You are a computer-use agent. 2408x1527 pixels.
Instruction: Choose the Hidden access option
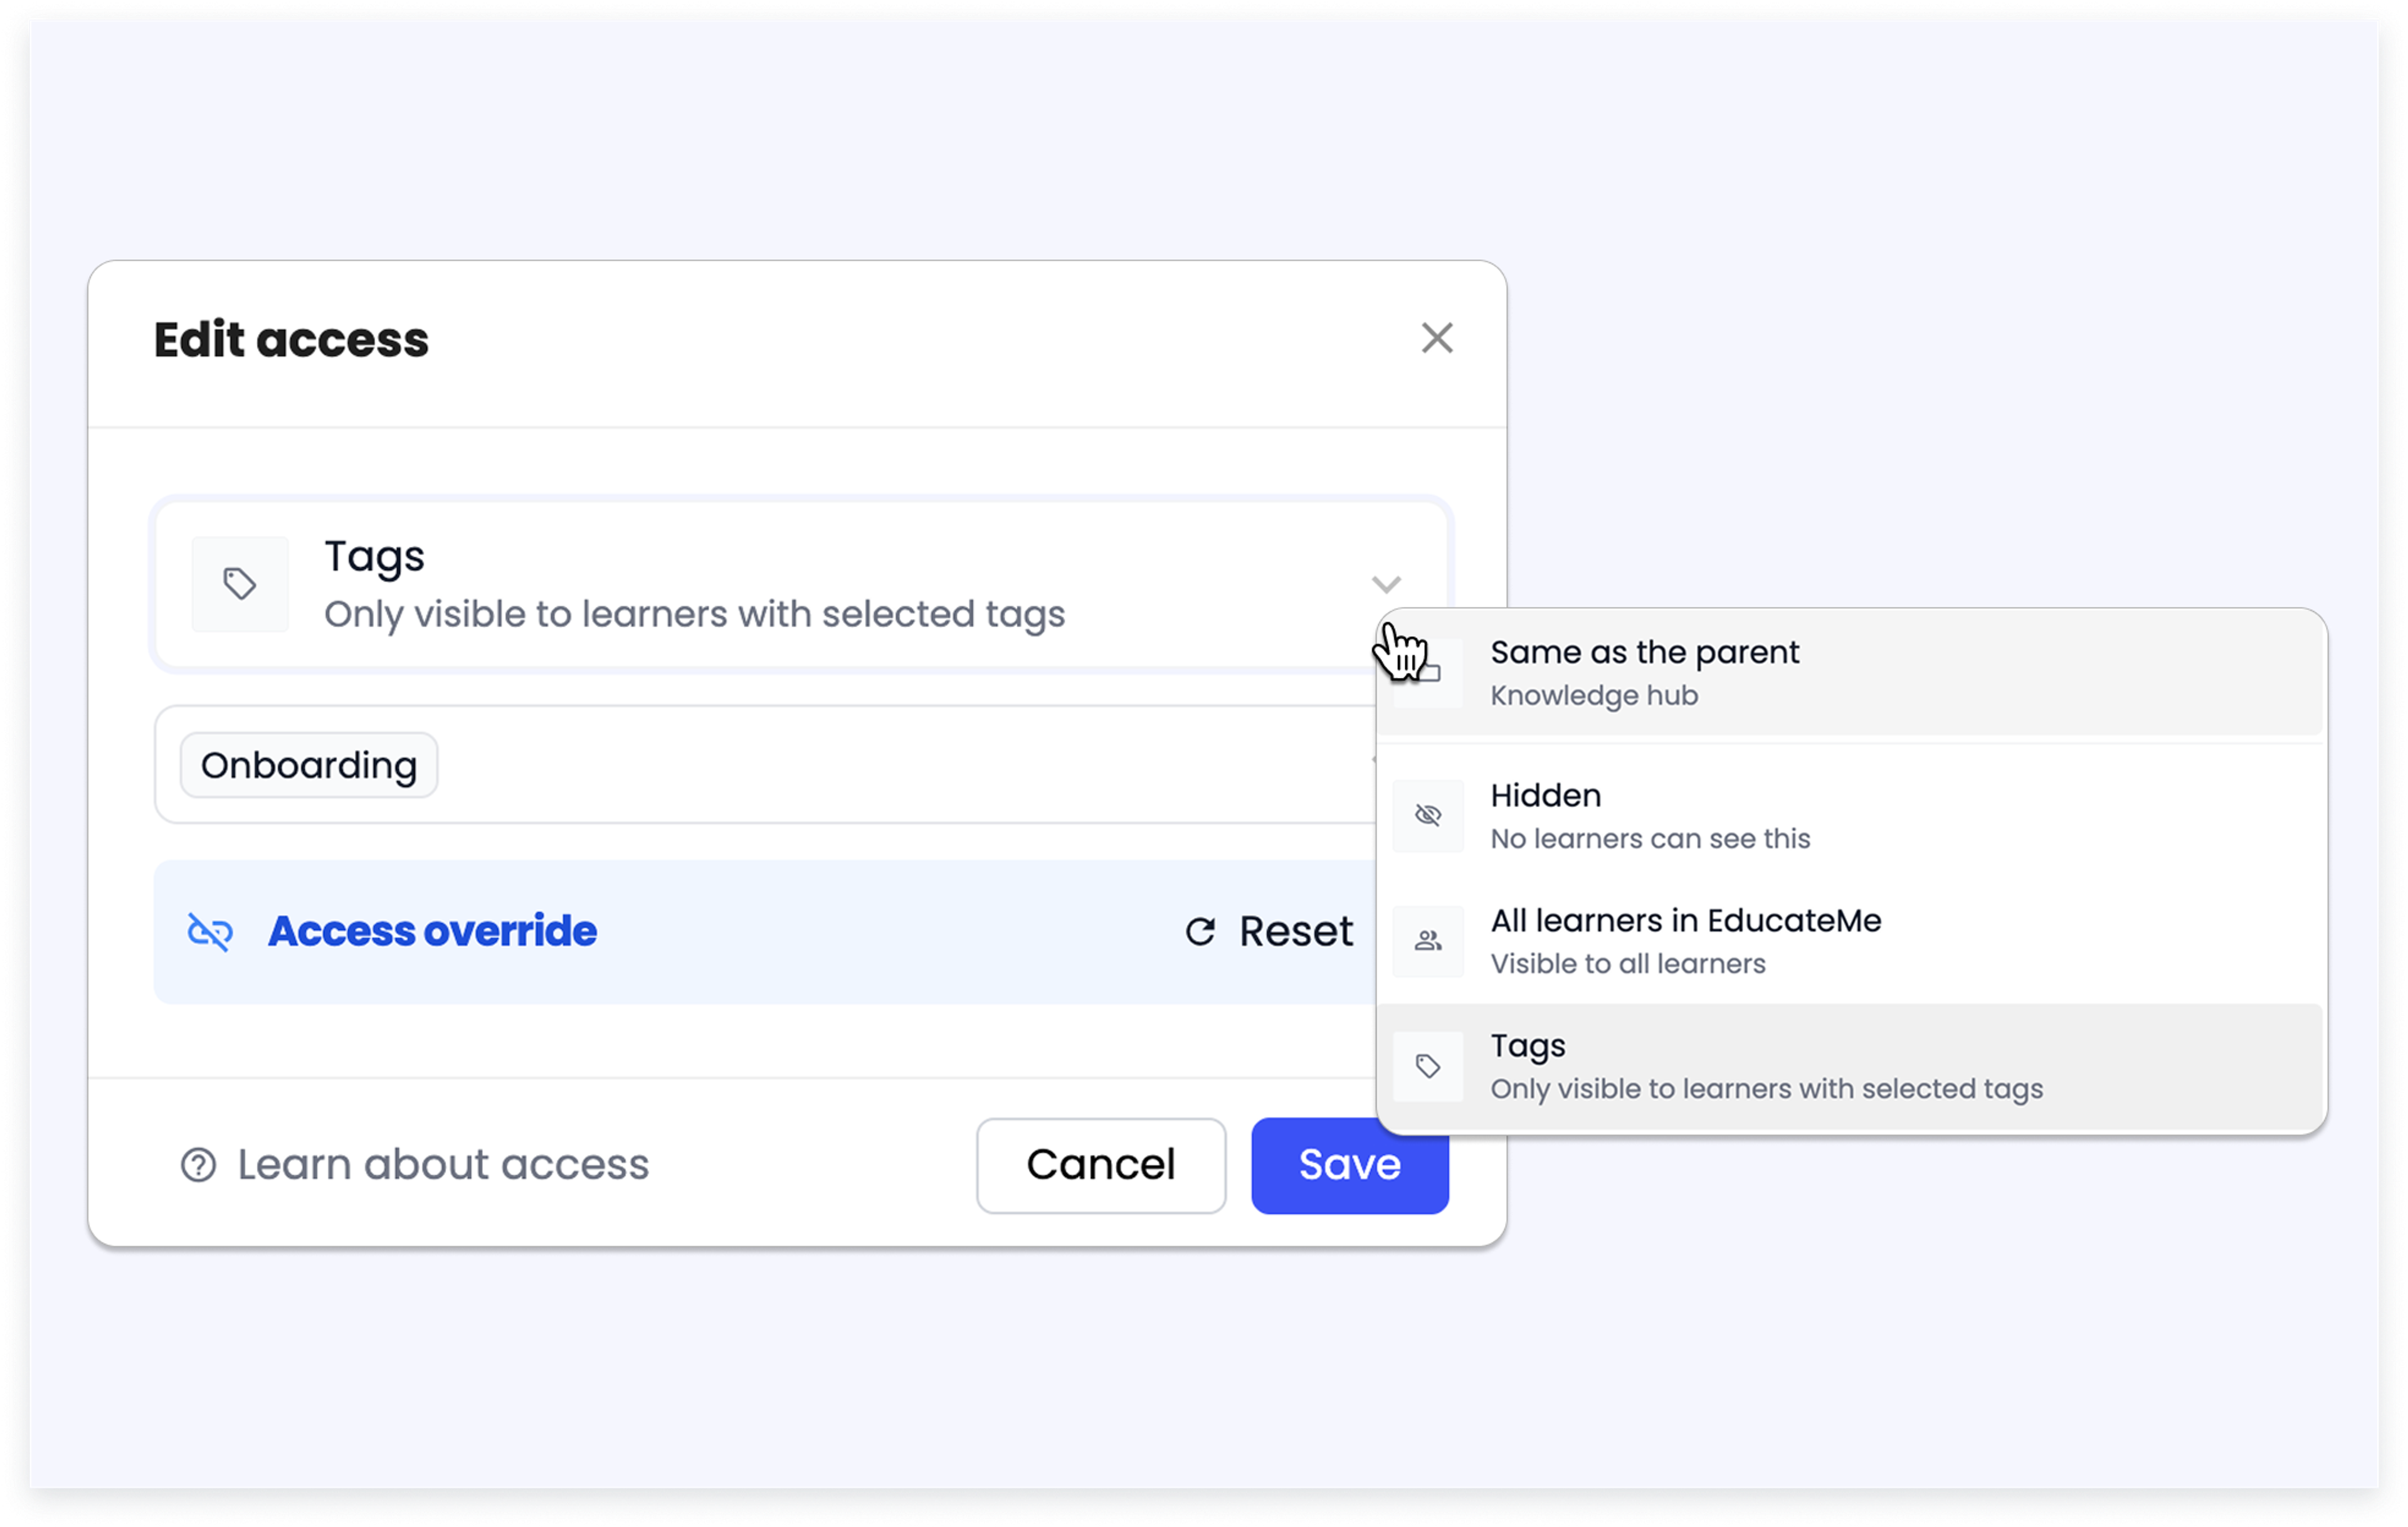1851,815
